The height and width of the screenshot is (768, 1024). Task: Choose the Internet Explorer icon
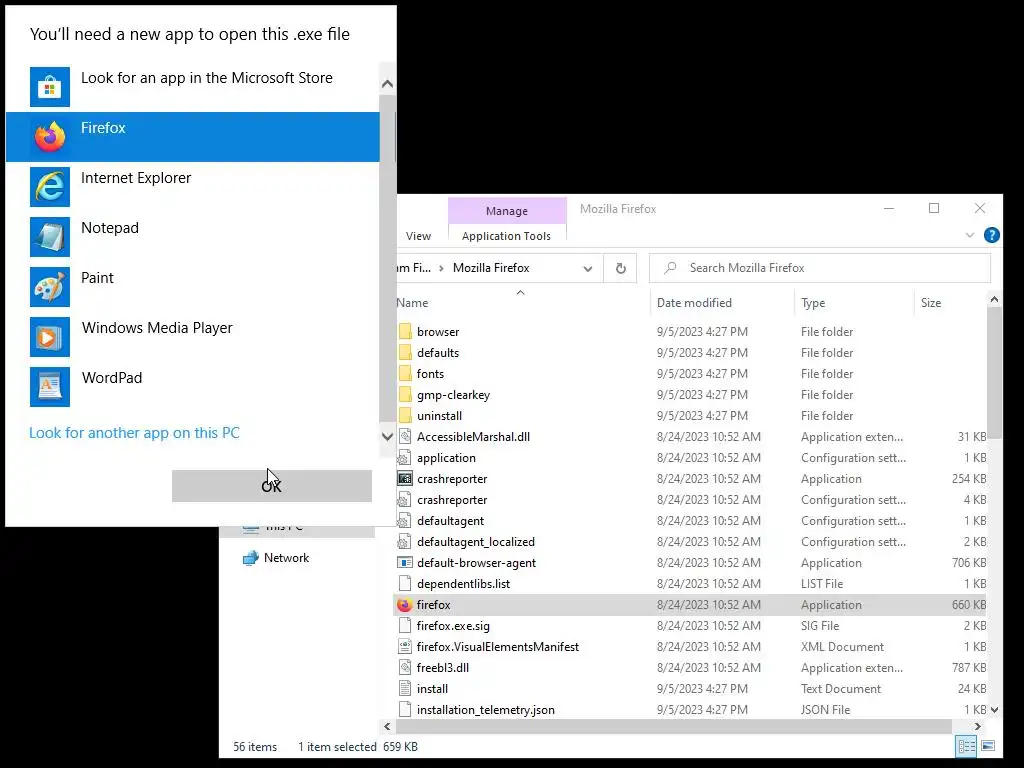[50, 186]
